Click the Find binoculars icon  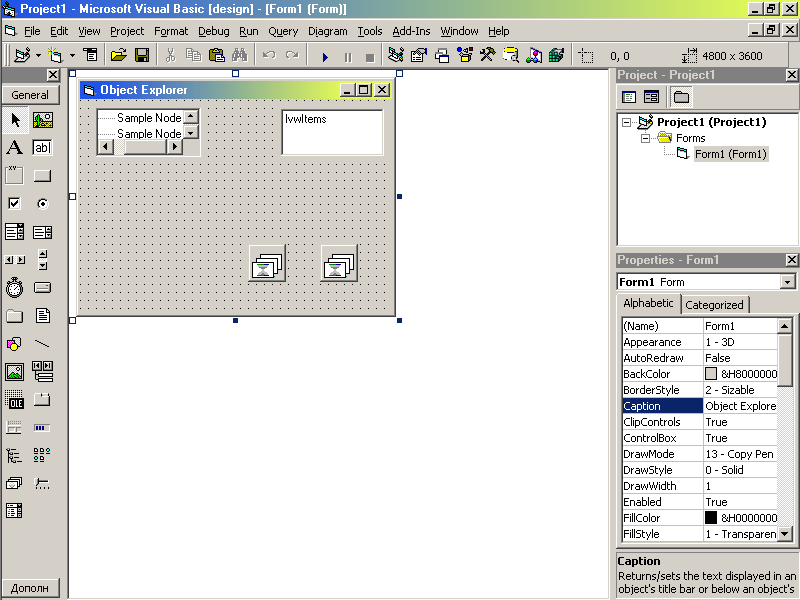[239, 55]
